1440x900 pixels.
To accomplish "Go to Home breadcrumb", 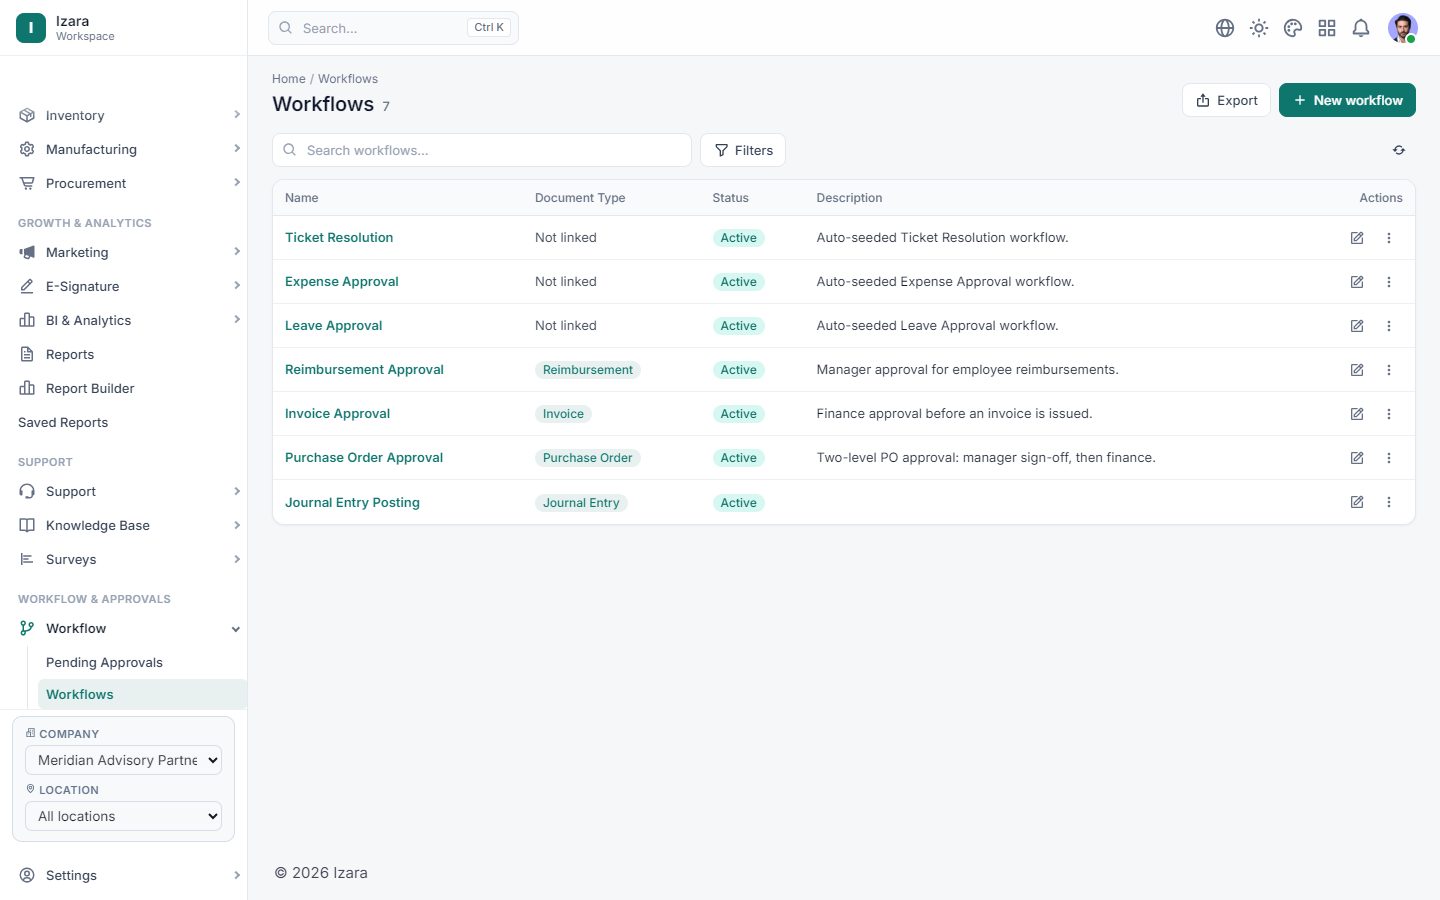I will tap(289, 79).
